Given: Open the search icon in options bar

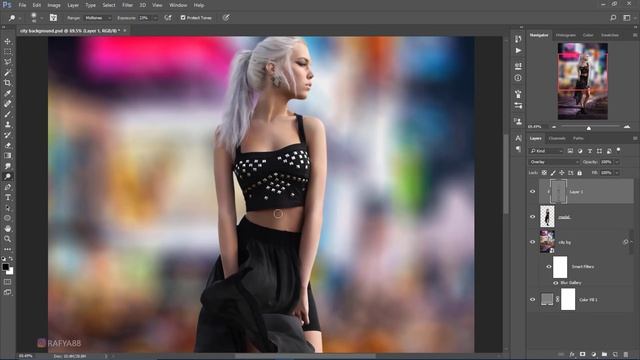Looking at the screenshot, I should pos(613,18).
